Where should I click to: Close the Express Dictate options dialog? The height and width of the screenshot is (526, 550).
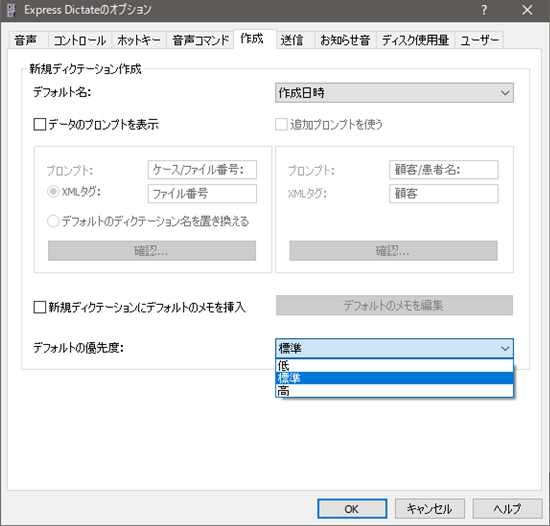pos(527,10)
